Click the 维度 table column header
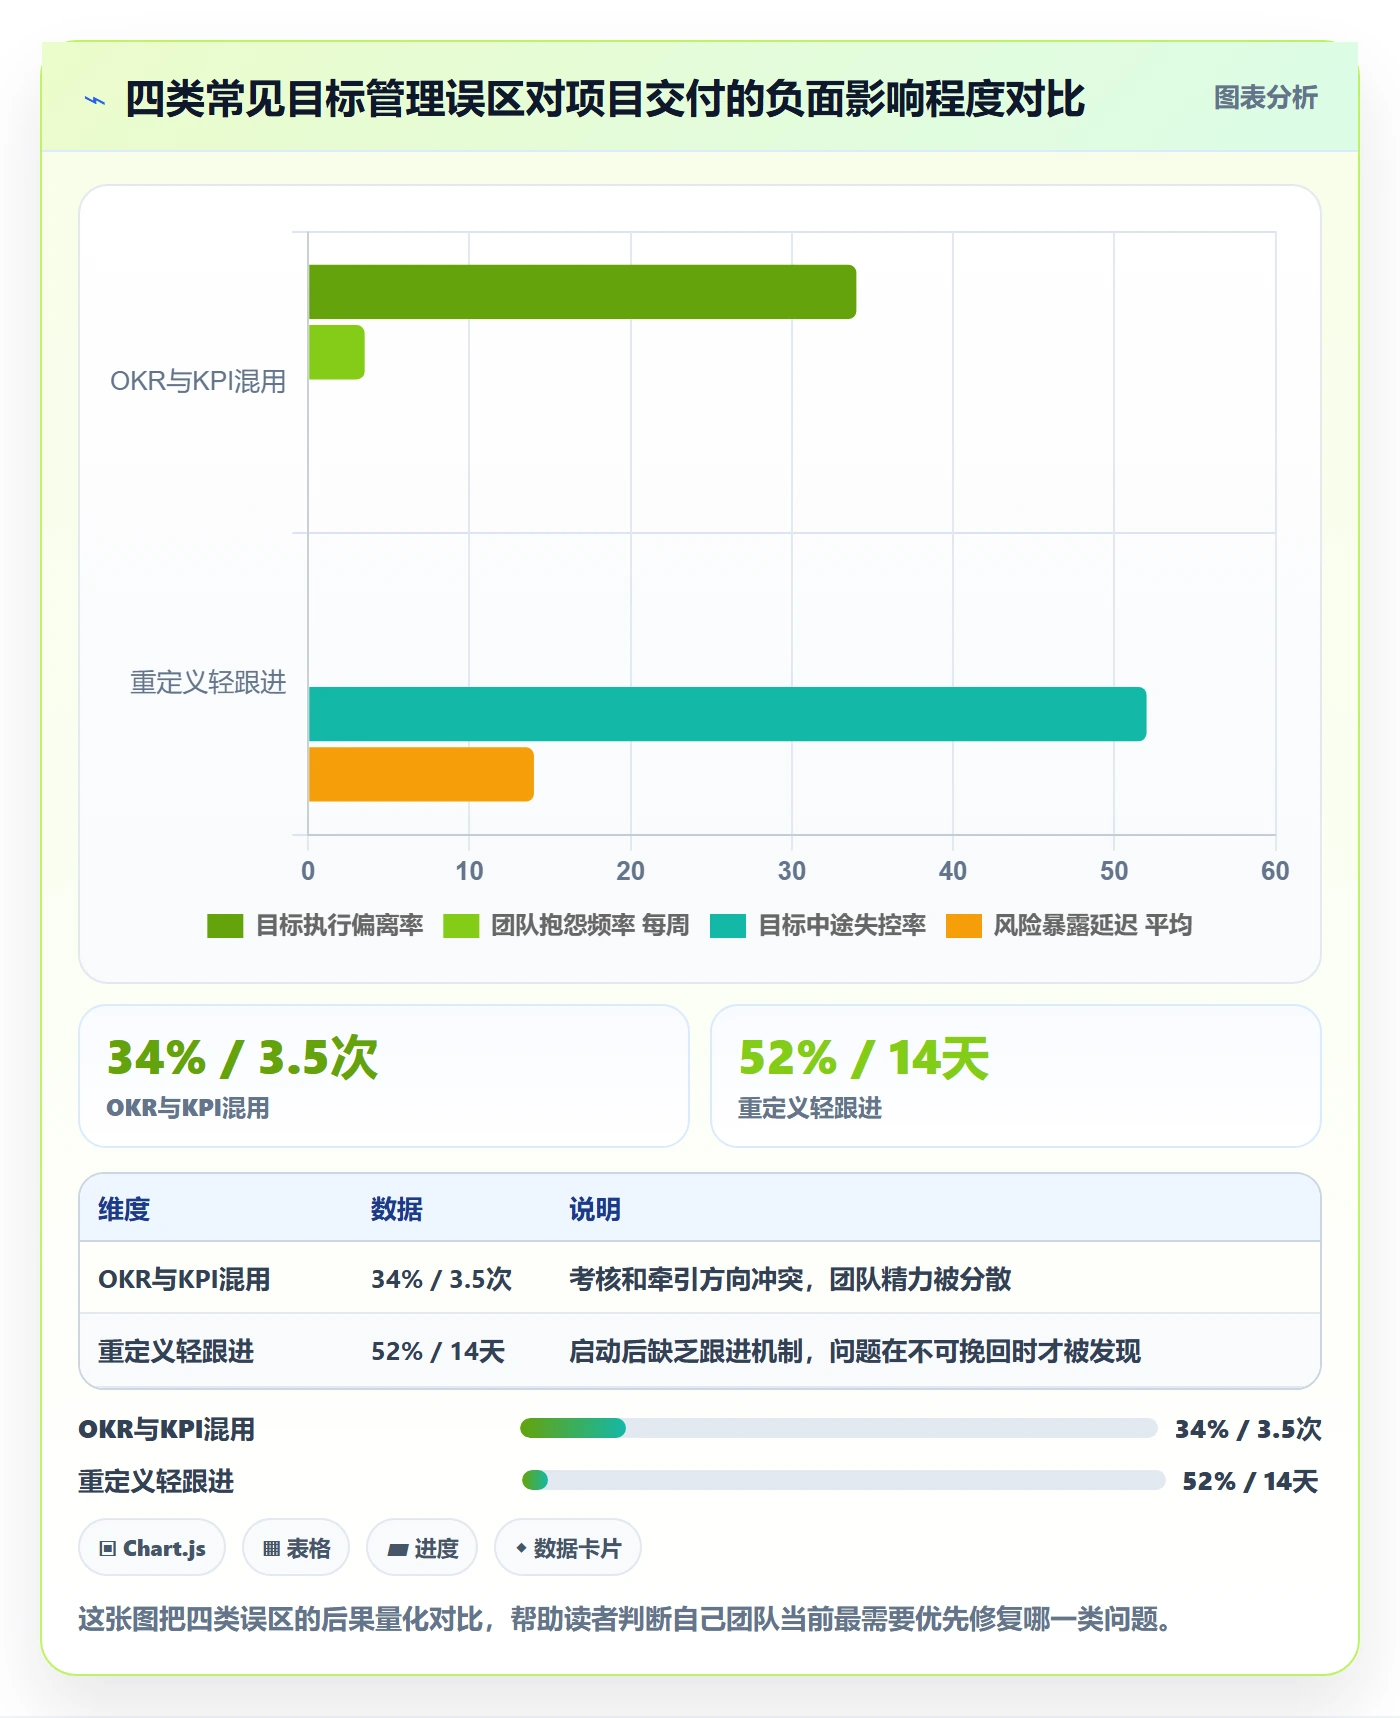 [x=124, y=1209]
